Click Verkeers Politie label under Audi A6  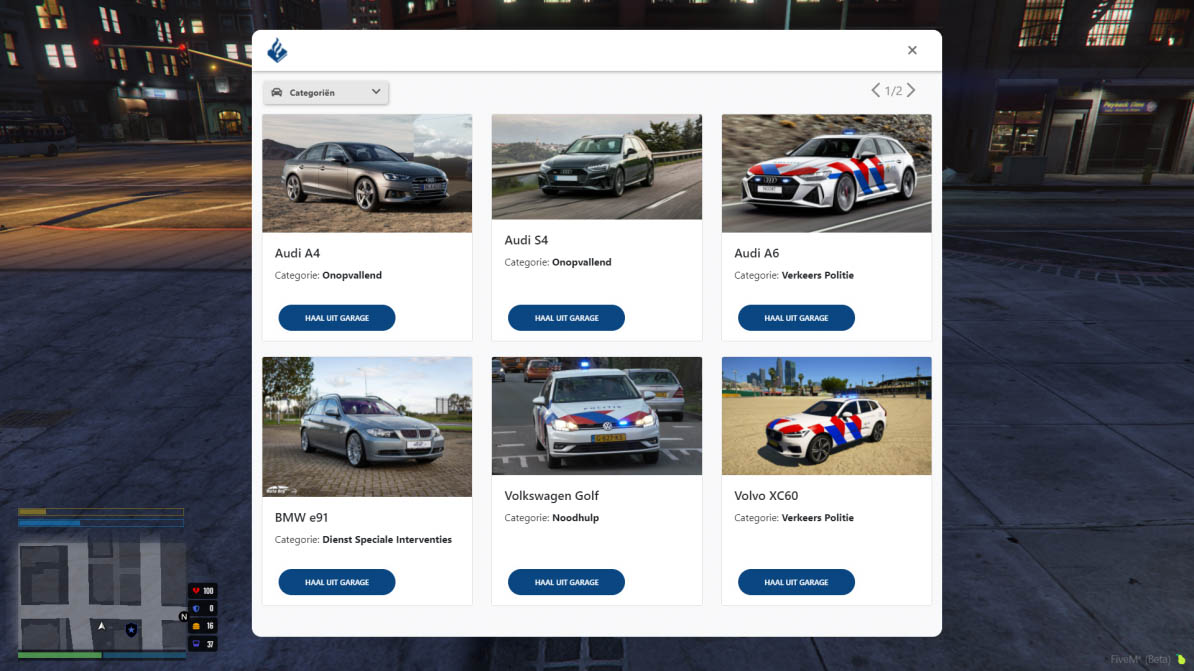[818, 275]
